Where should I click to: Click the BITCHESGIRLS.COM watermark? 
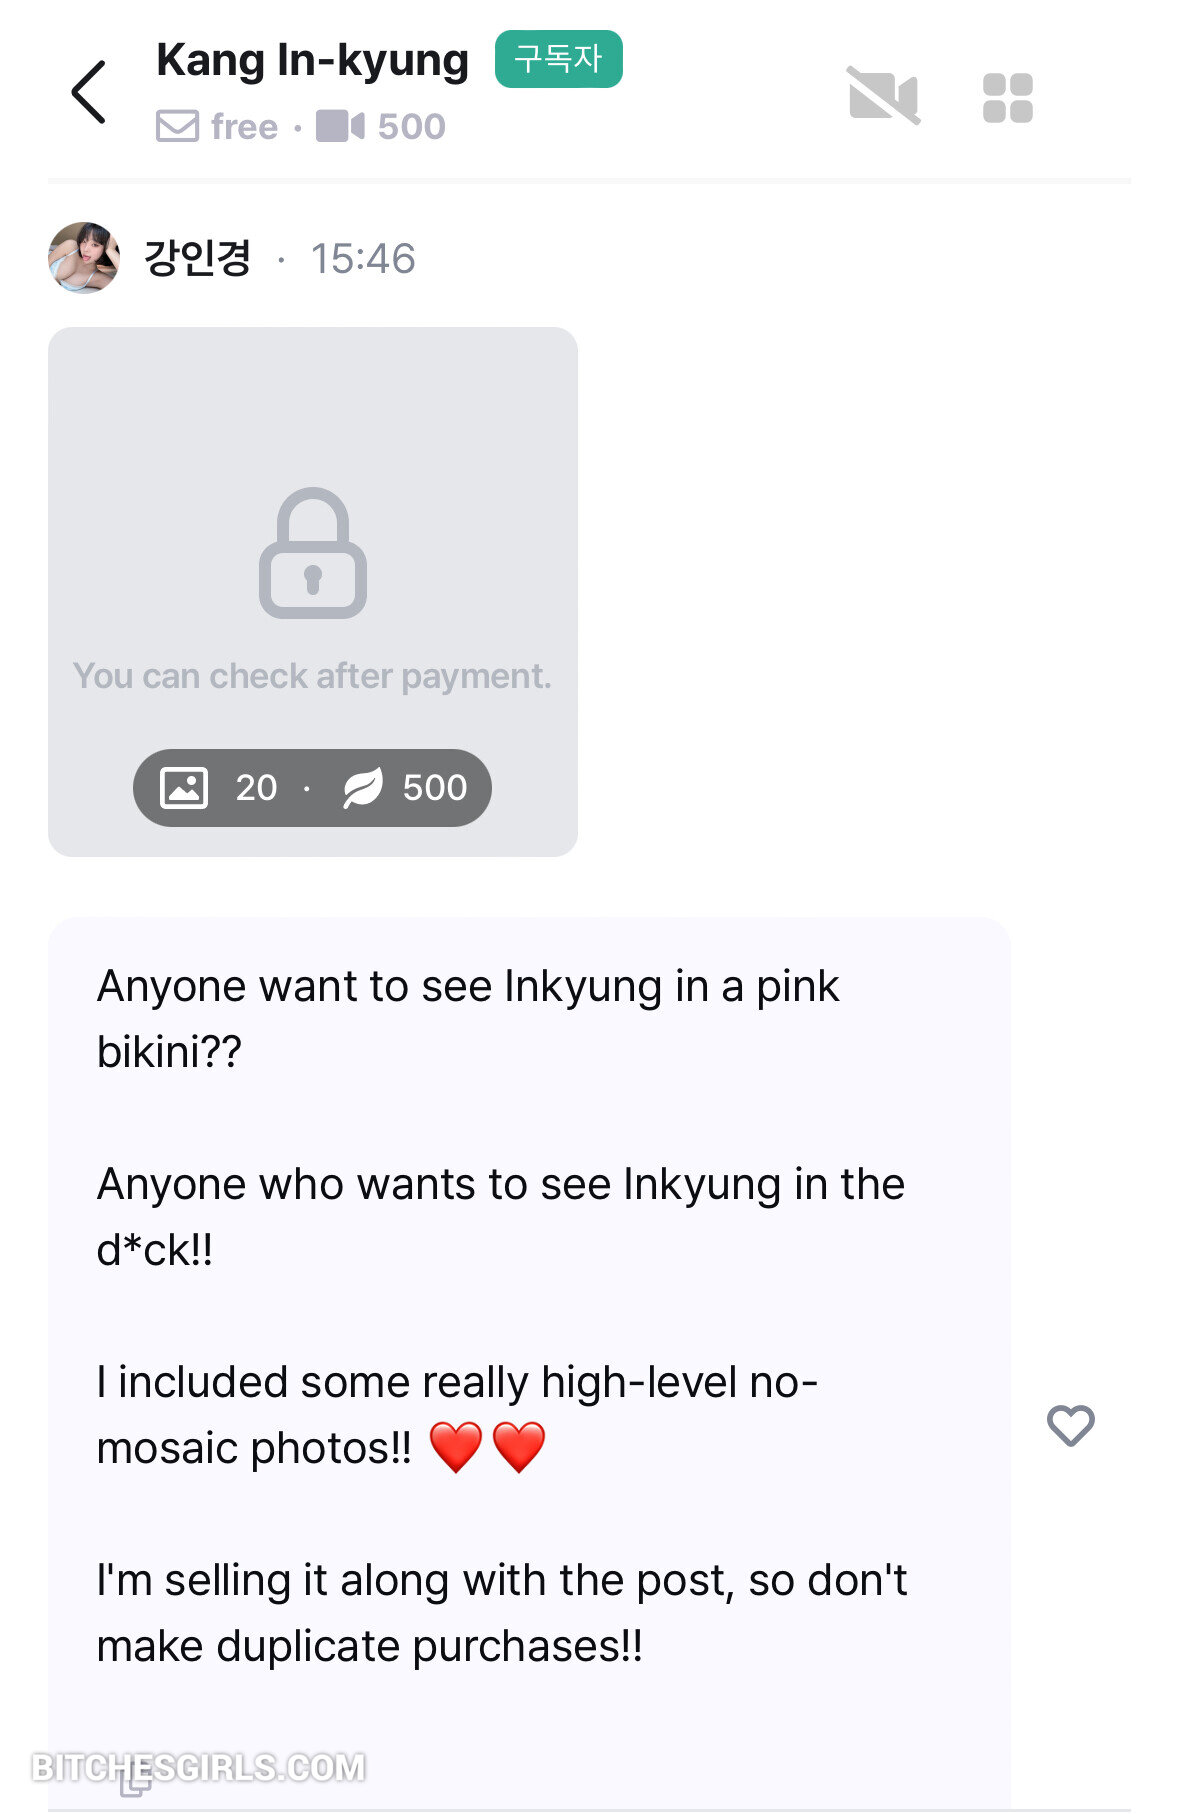point(198,1767)
